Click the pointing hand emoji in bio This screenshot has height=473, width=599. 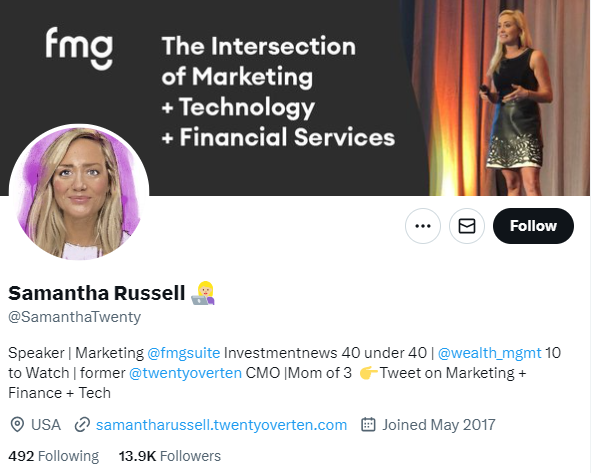tap(368, 373)
